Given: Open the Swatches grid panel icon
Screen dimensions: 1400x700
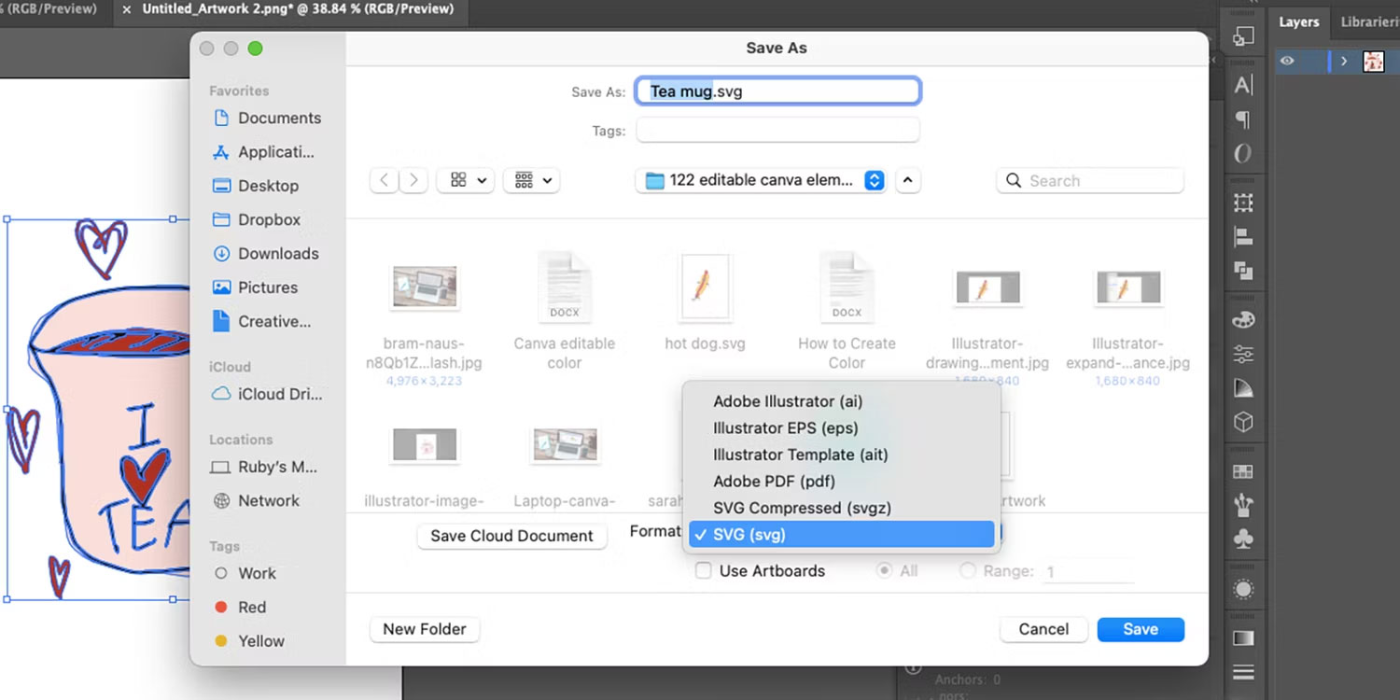Looking at the screenshot, I should [1243, 472].
